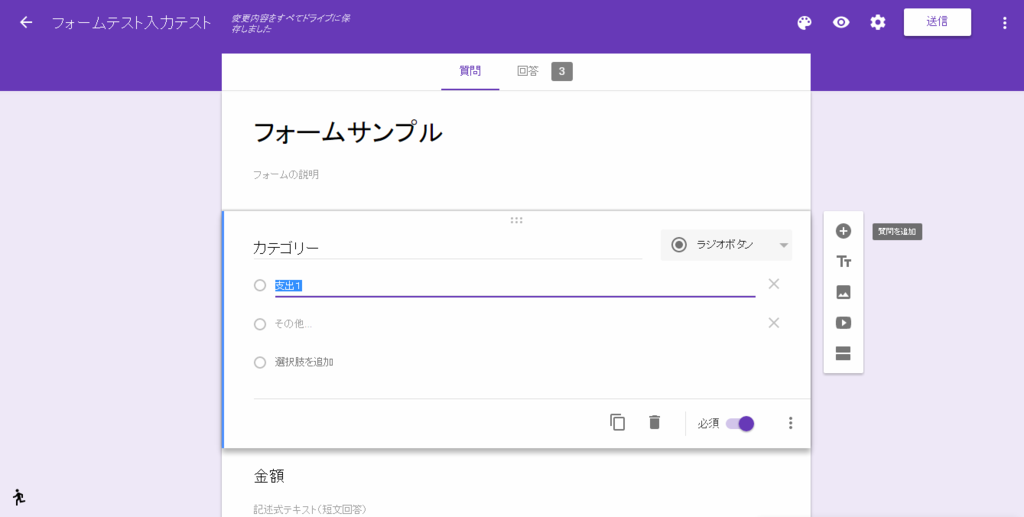The width and height of the screenshot is (1024, 517).
Task: Select the radio circle beside その他
Action: click(x=260, y=324)
